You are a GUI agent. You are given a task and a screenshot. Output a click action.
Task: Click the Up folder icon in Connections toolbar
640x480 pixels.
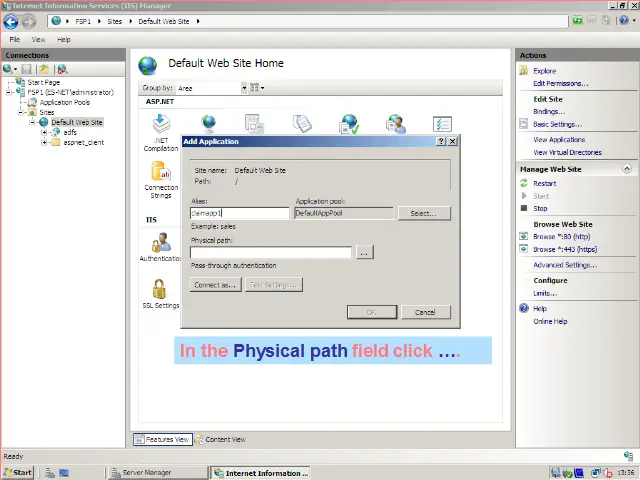44,69
